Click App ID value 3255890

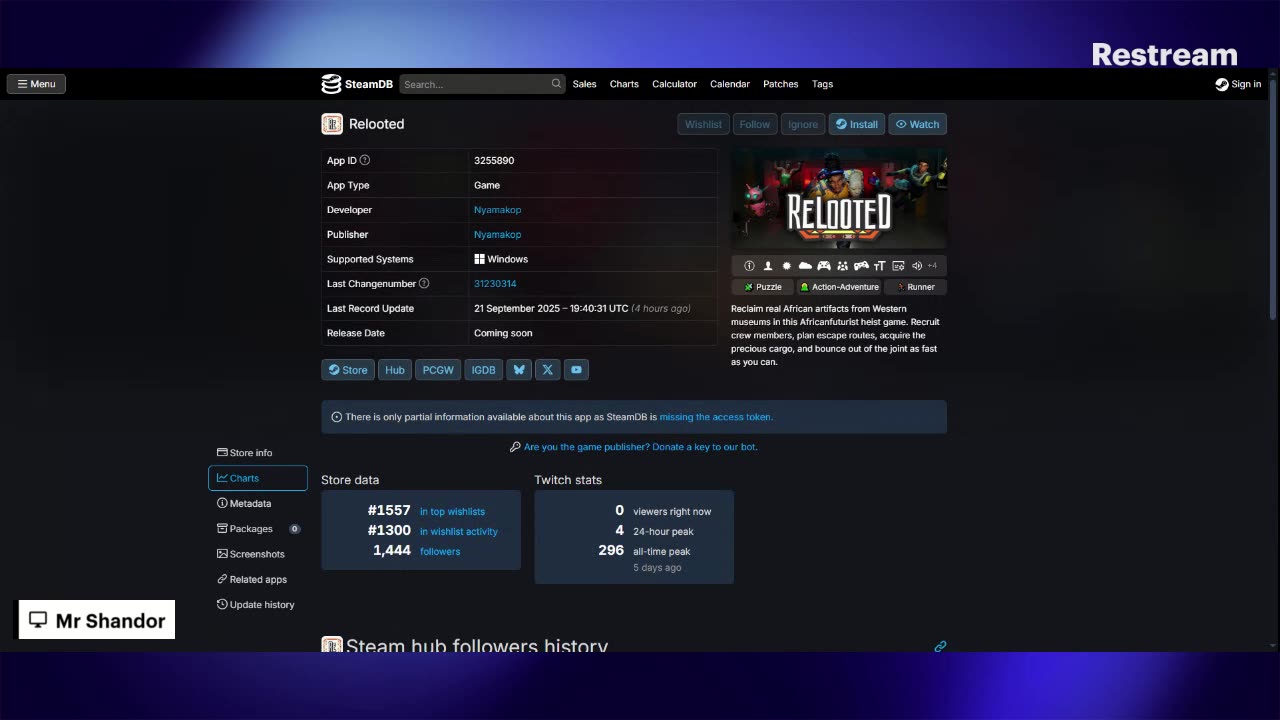(x=494, y=160)
